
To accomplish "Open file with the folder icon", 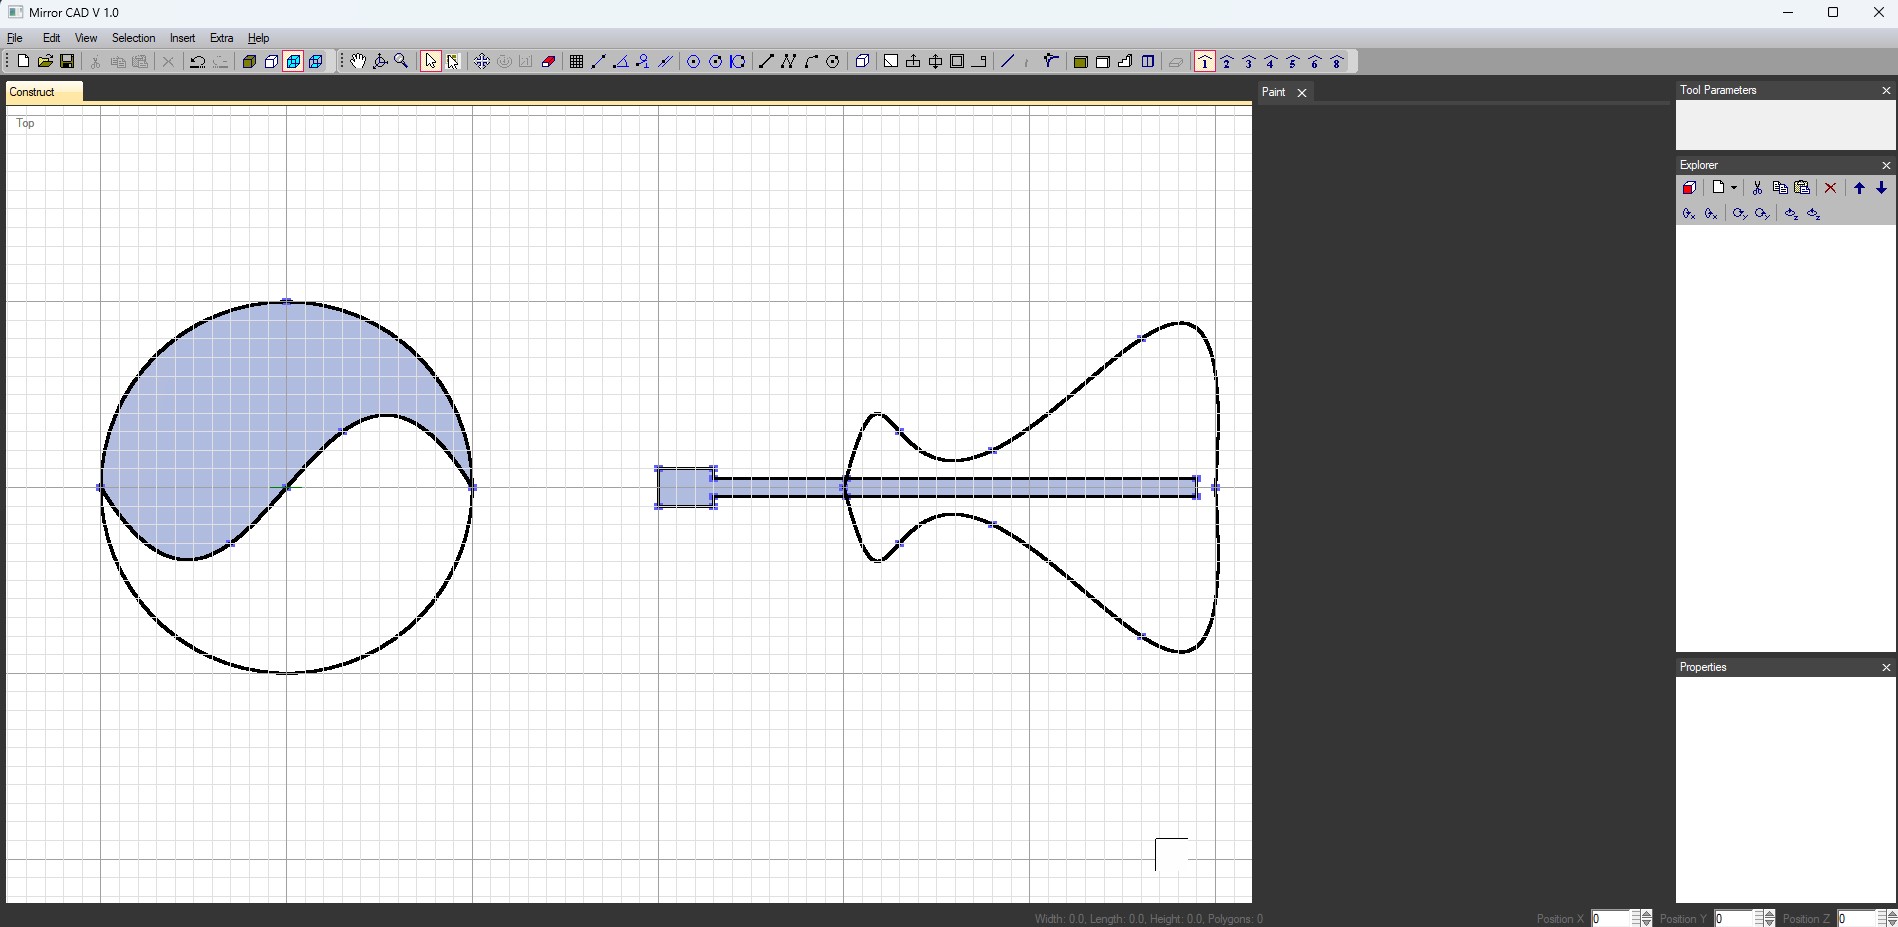I will (45, 62).
